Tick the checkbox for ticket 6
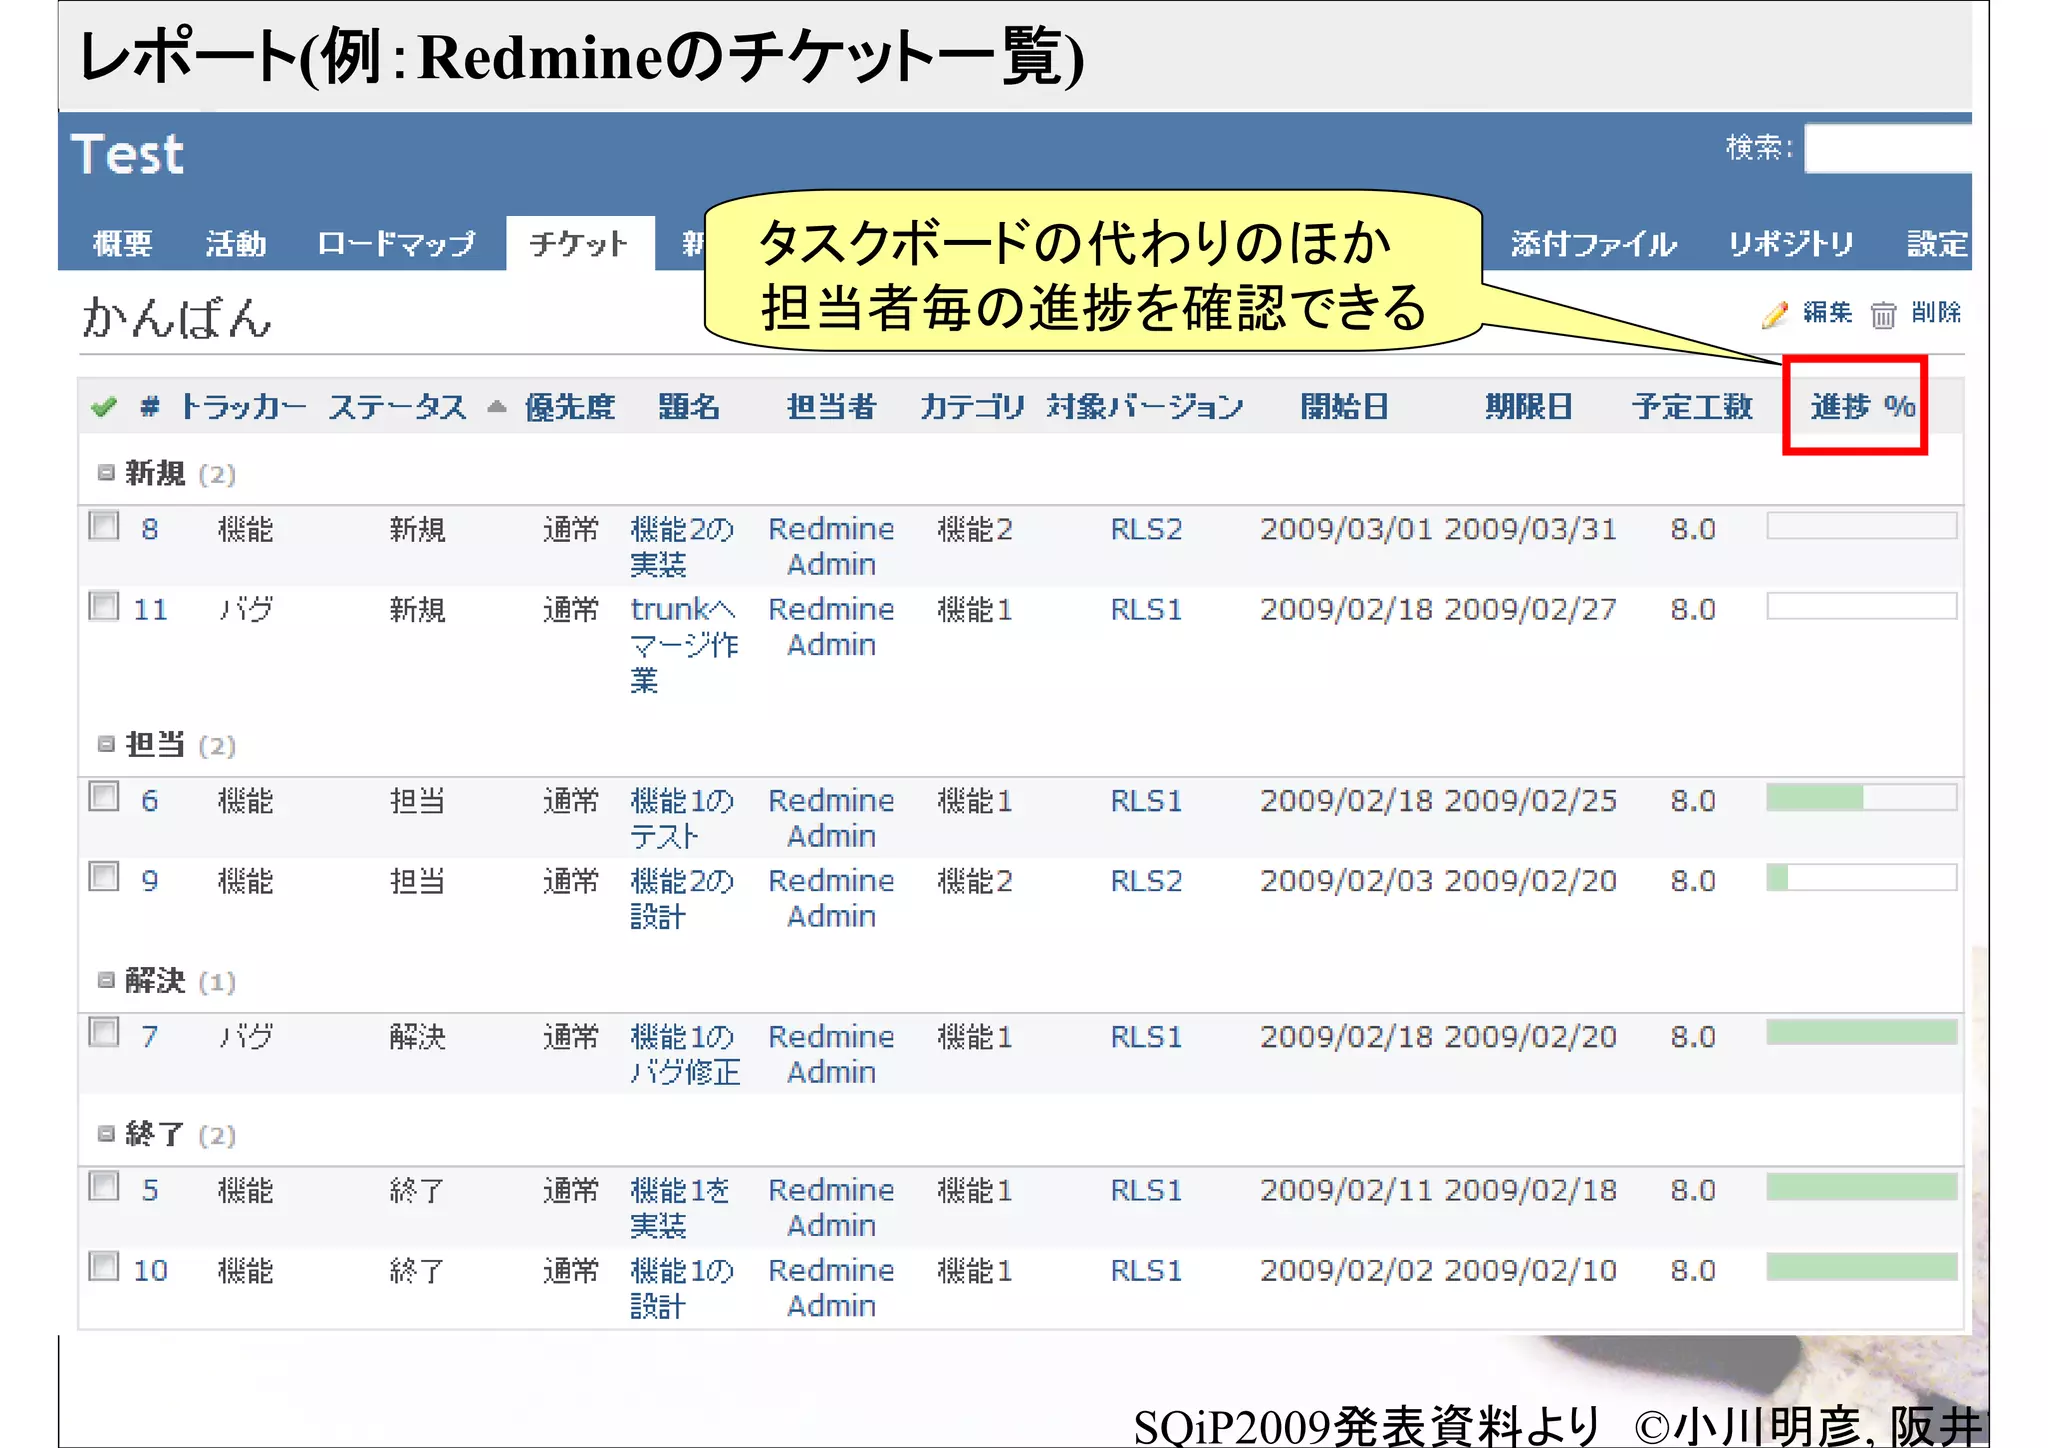2048x1448 pixels. [x=104, y=796]
